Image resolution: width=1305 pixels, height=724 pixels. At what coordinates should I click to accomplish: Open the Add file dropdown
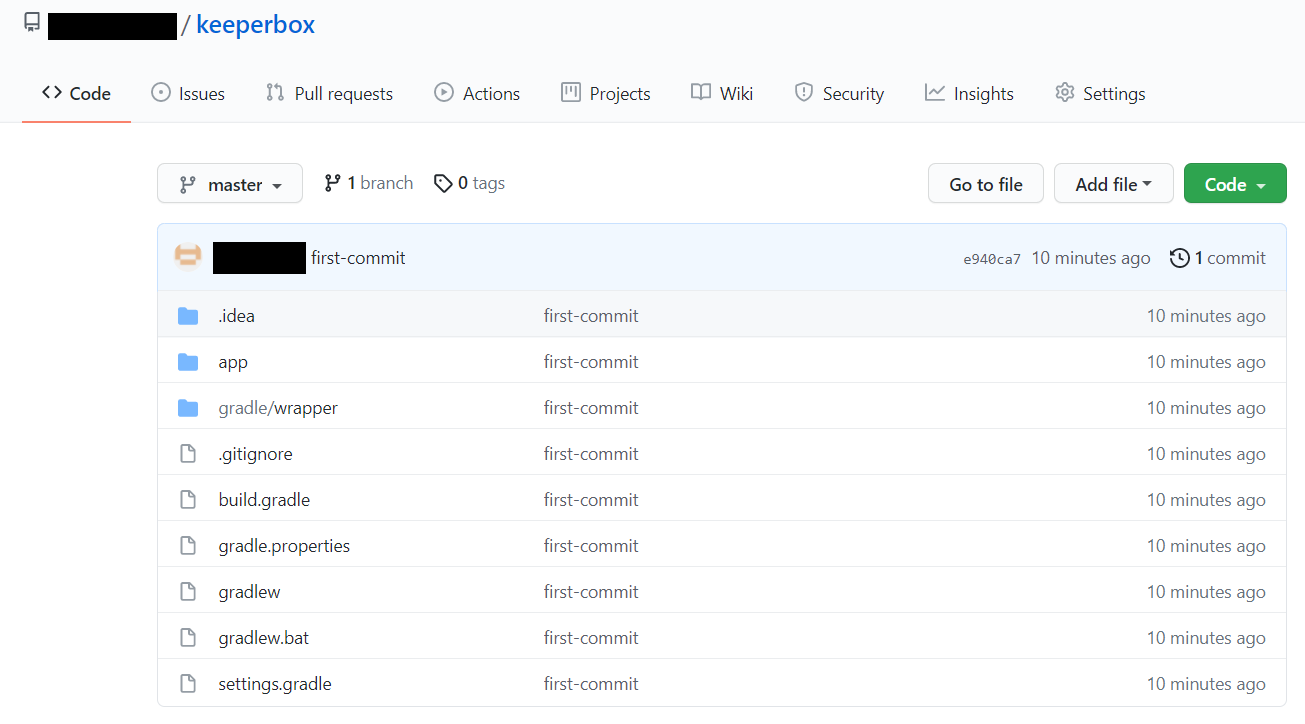point(1114,184)
